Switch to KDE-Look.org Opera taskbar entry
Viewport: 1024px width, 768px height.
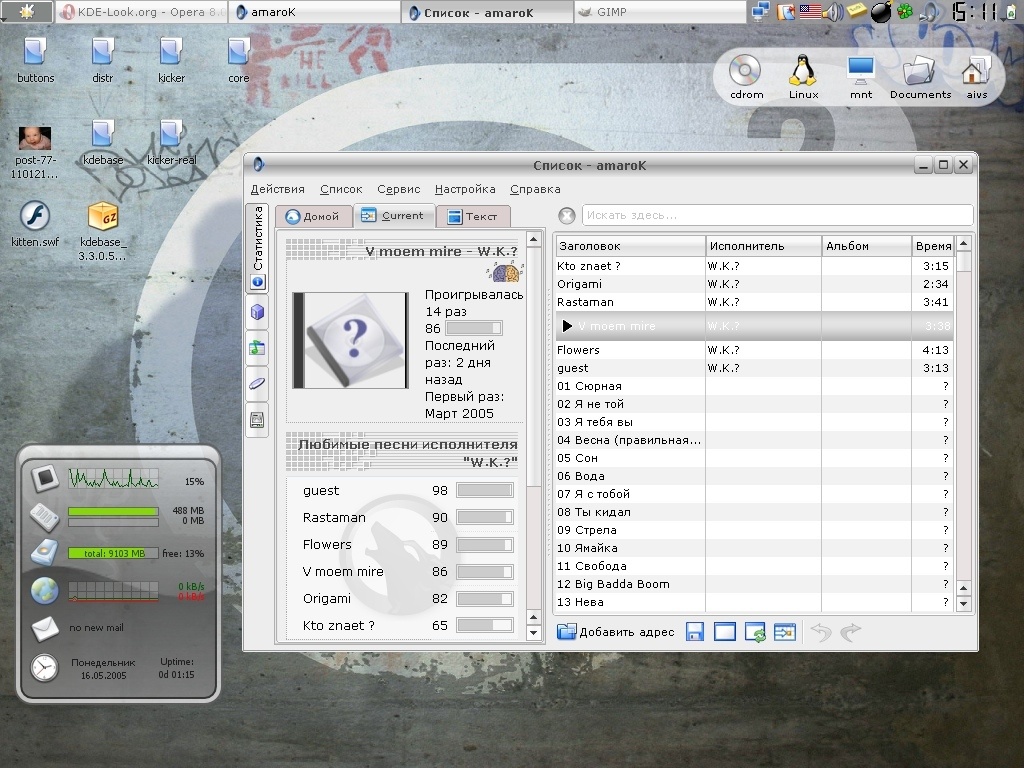coord(142,12)
